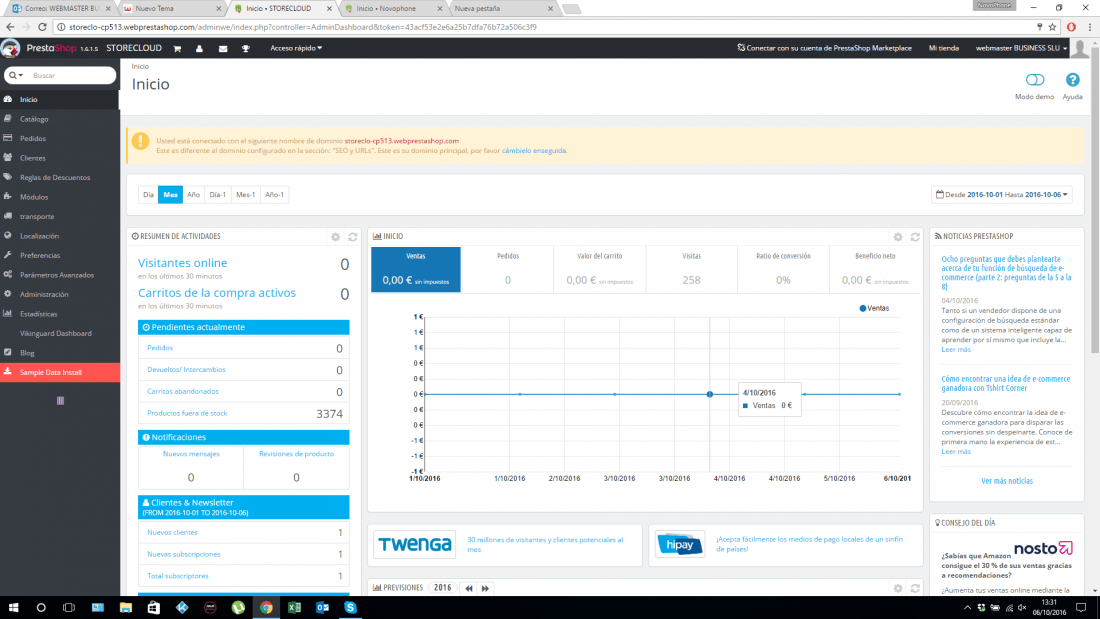Screen dimensions: 1100x619
Task: Open Chrome menu three-dots icon
Action: [1089, 27]
